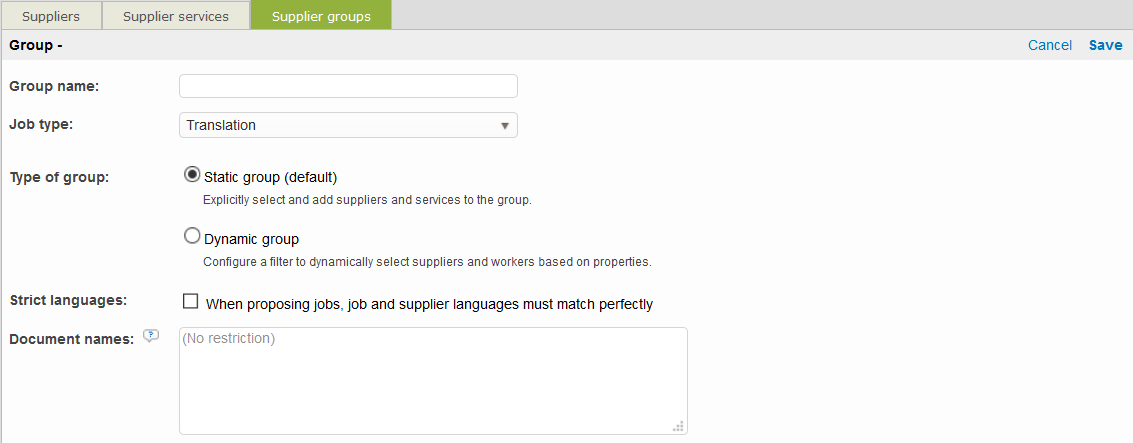Select the Dynamic group radio button
This screenshot has height=443, width=1133.
click(x=192, y=237)
